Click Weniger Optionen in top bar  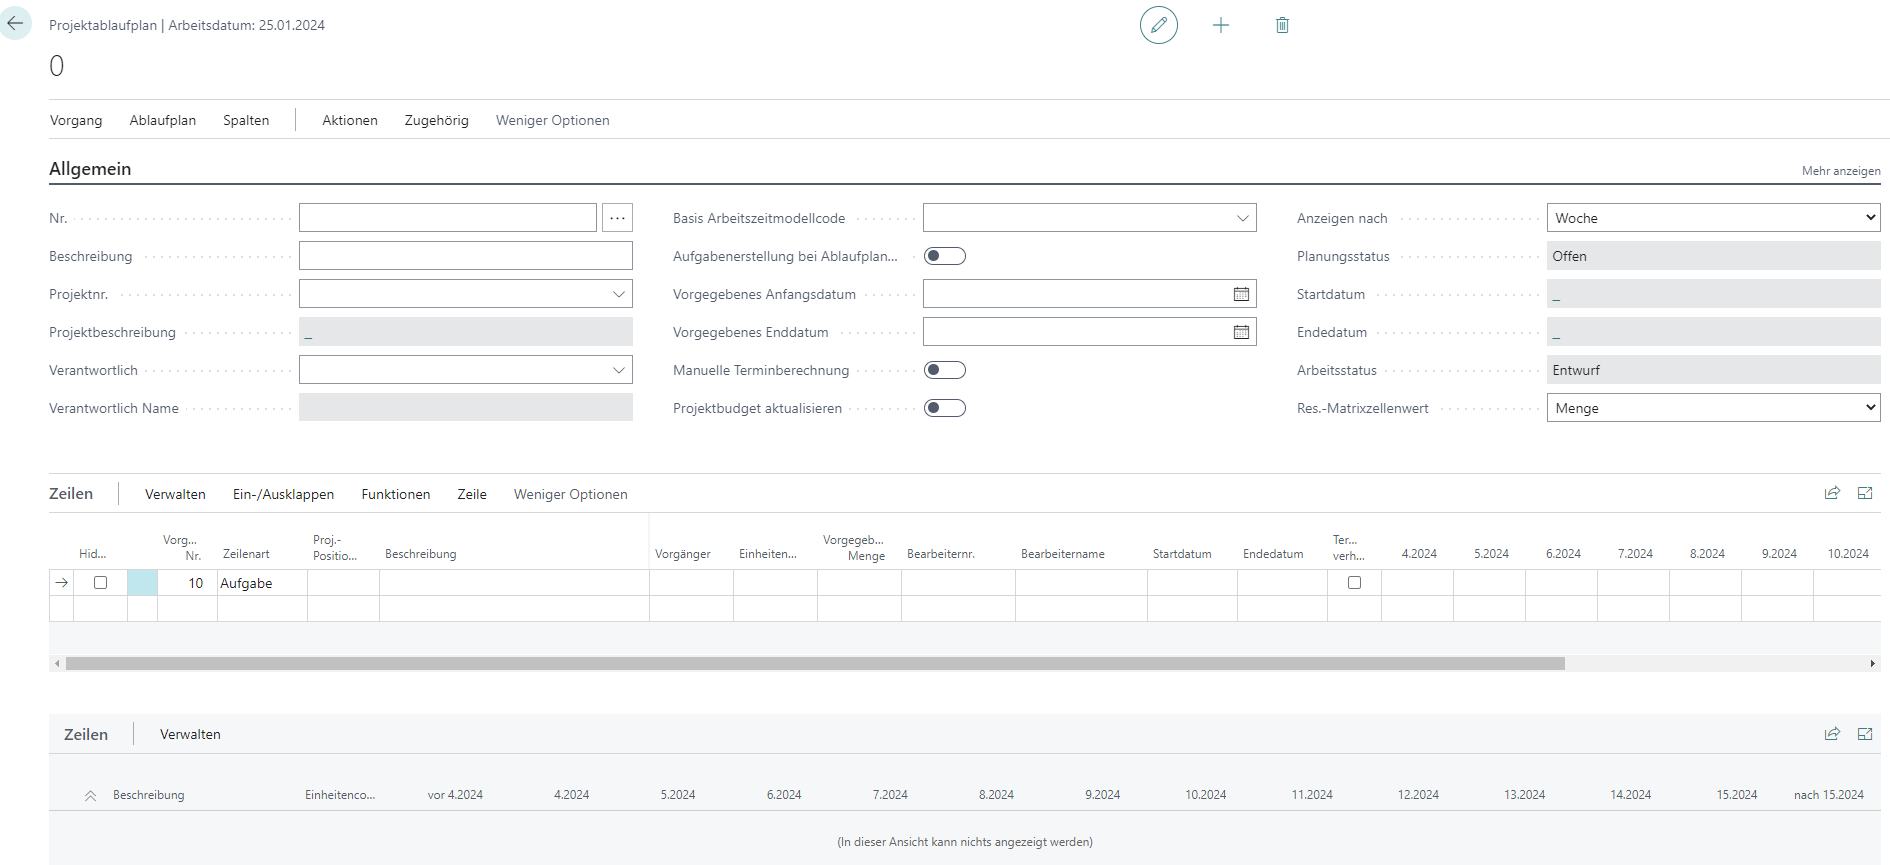pyautogui.click(x=553, y=120)
